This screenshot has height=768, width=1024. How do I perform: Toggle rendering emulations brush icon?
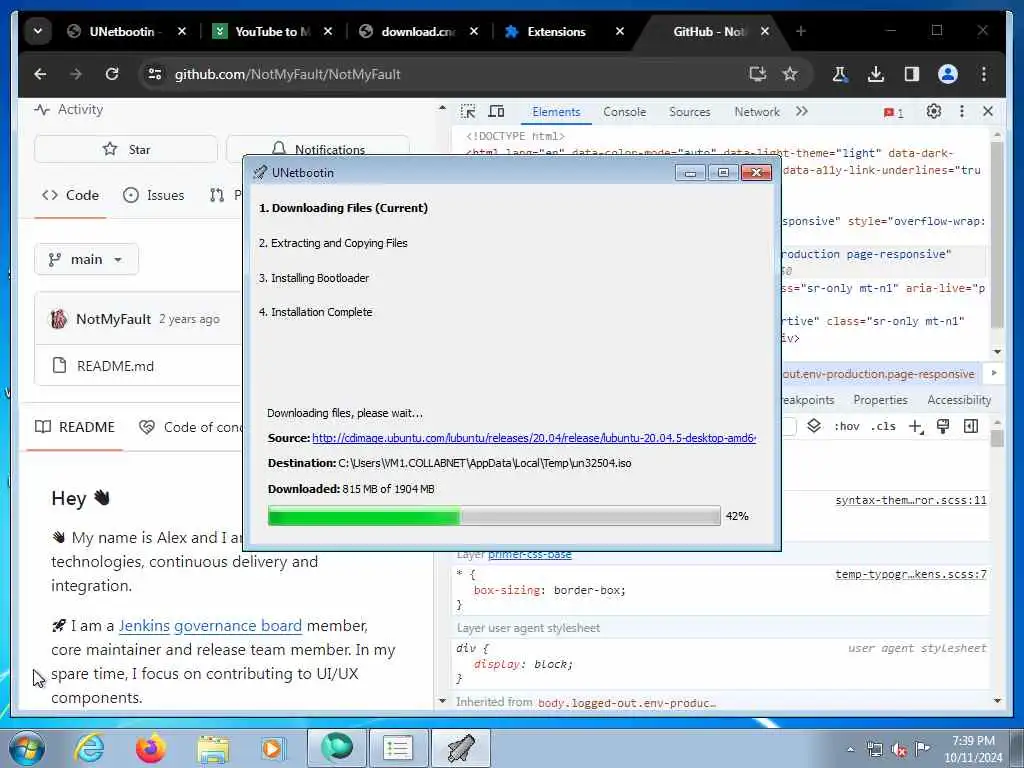coord(942,426)
